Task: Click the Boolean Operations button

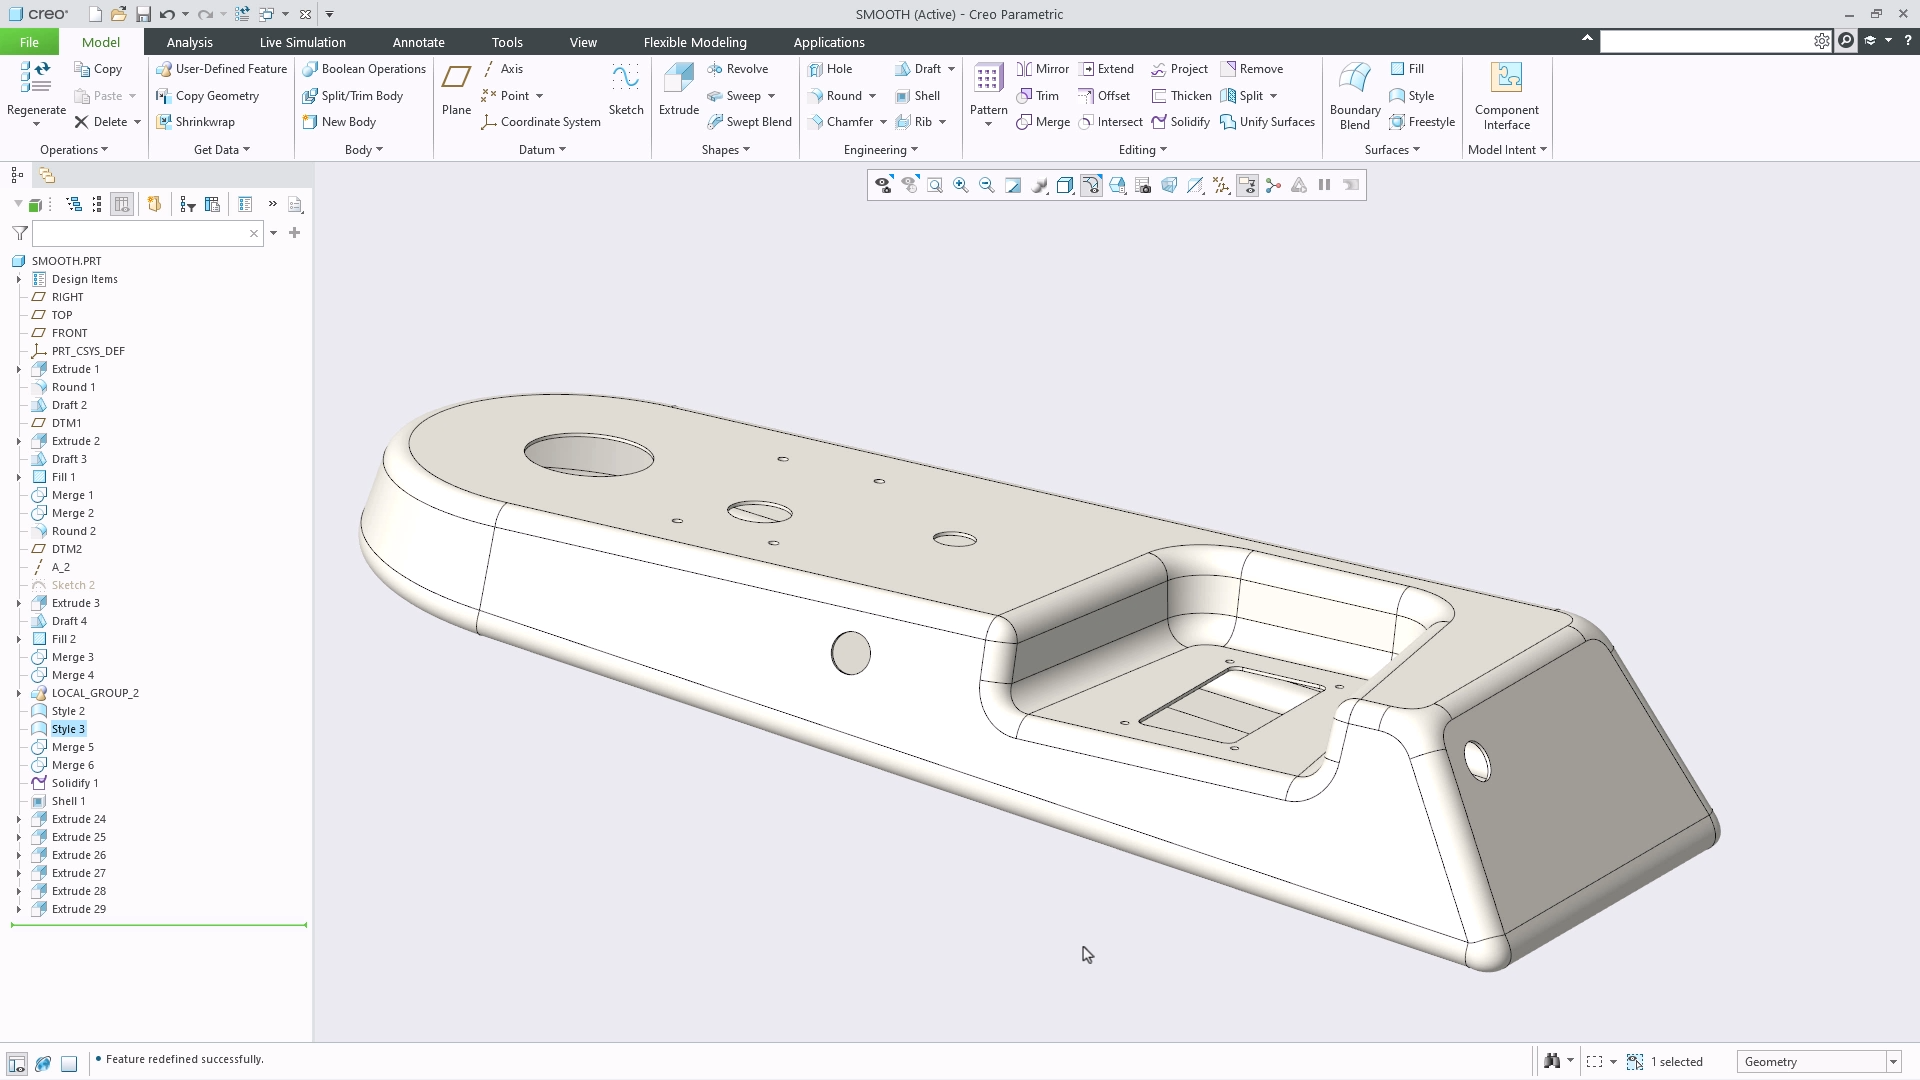Action: tap(364, 69)
